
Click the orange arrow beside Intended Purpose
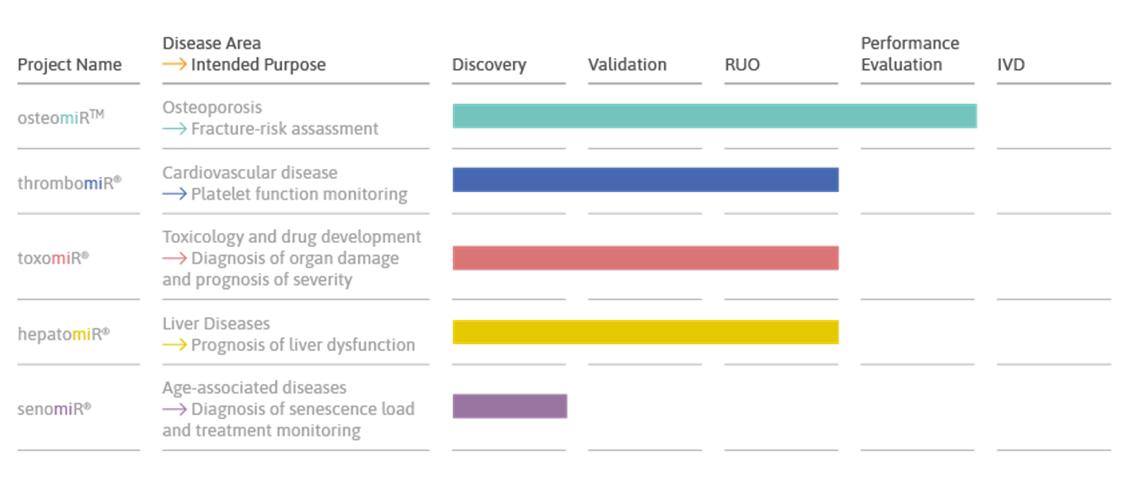click(x=174, y=65)
